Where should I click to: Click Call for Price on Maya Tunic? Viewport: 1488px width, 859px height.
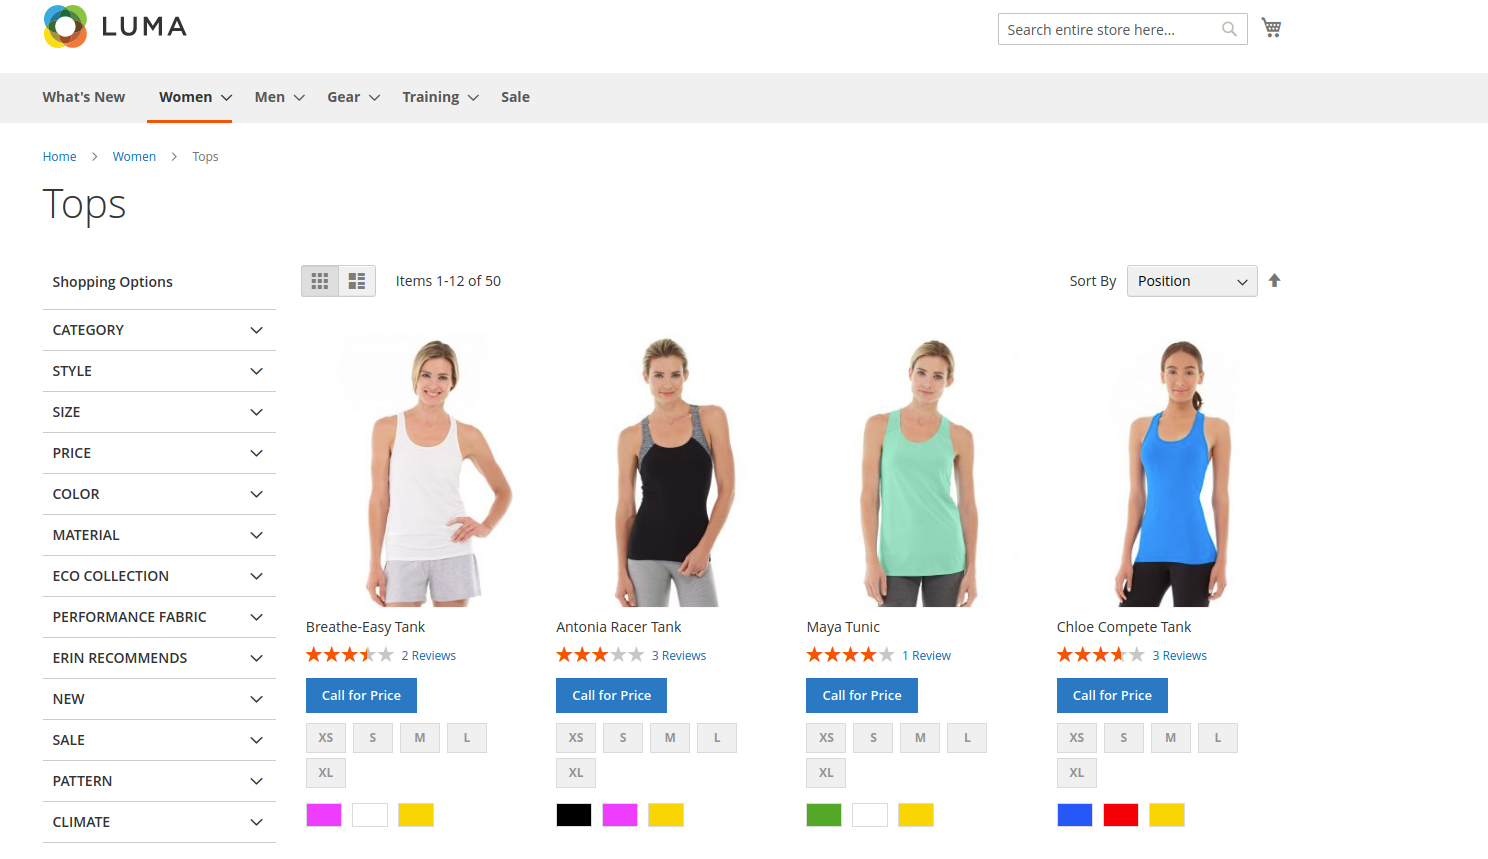coord(861,695)
